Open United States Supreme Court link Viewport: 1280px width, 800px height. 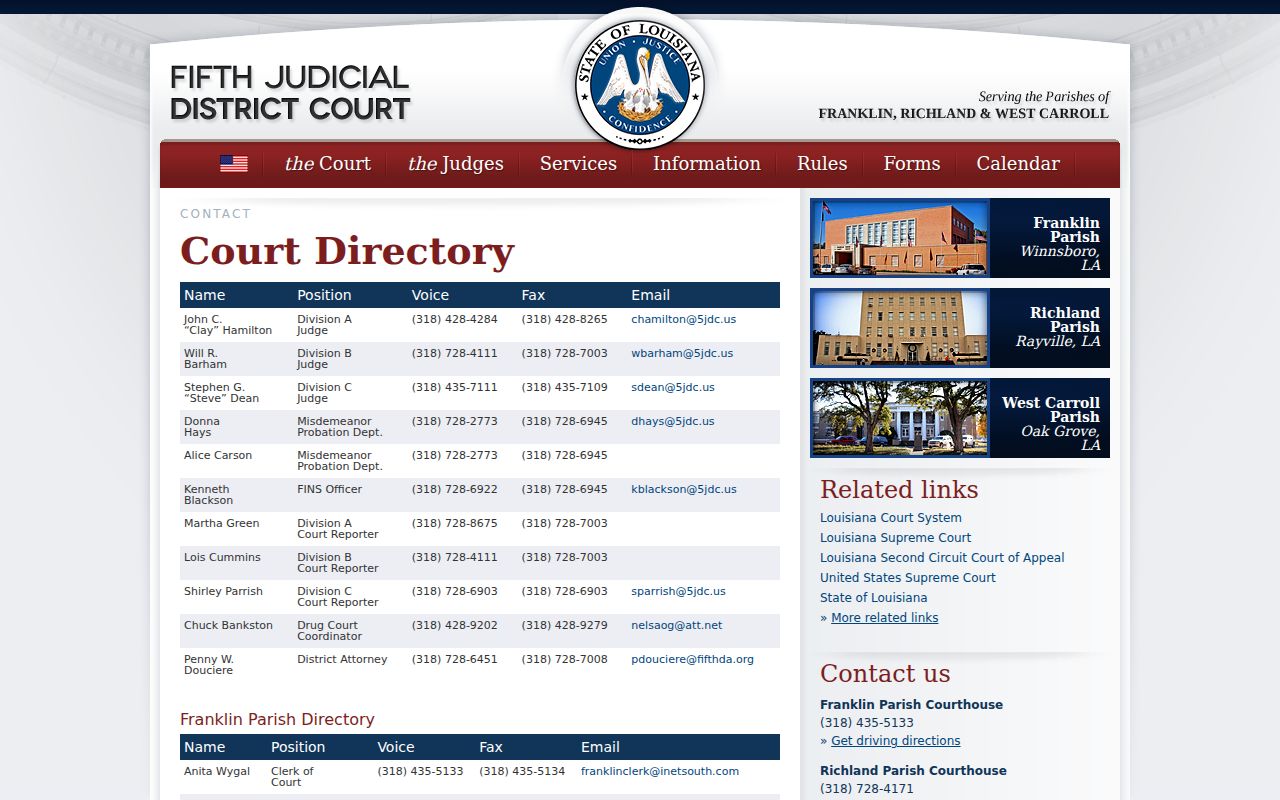click(x=908, y=578)
